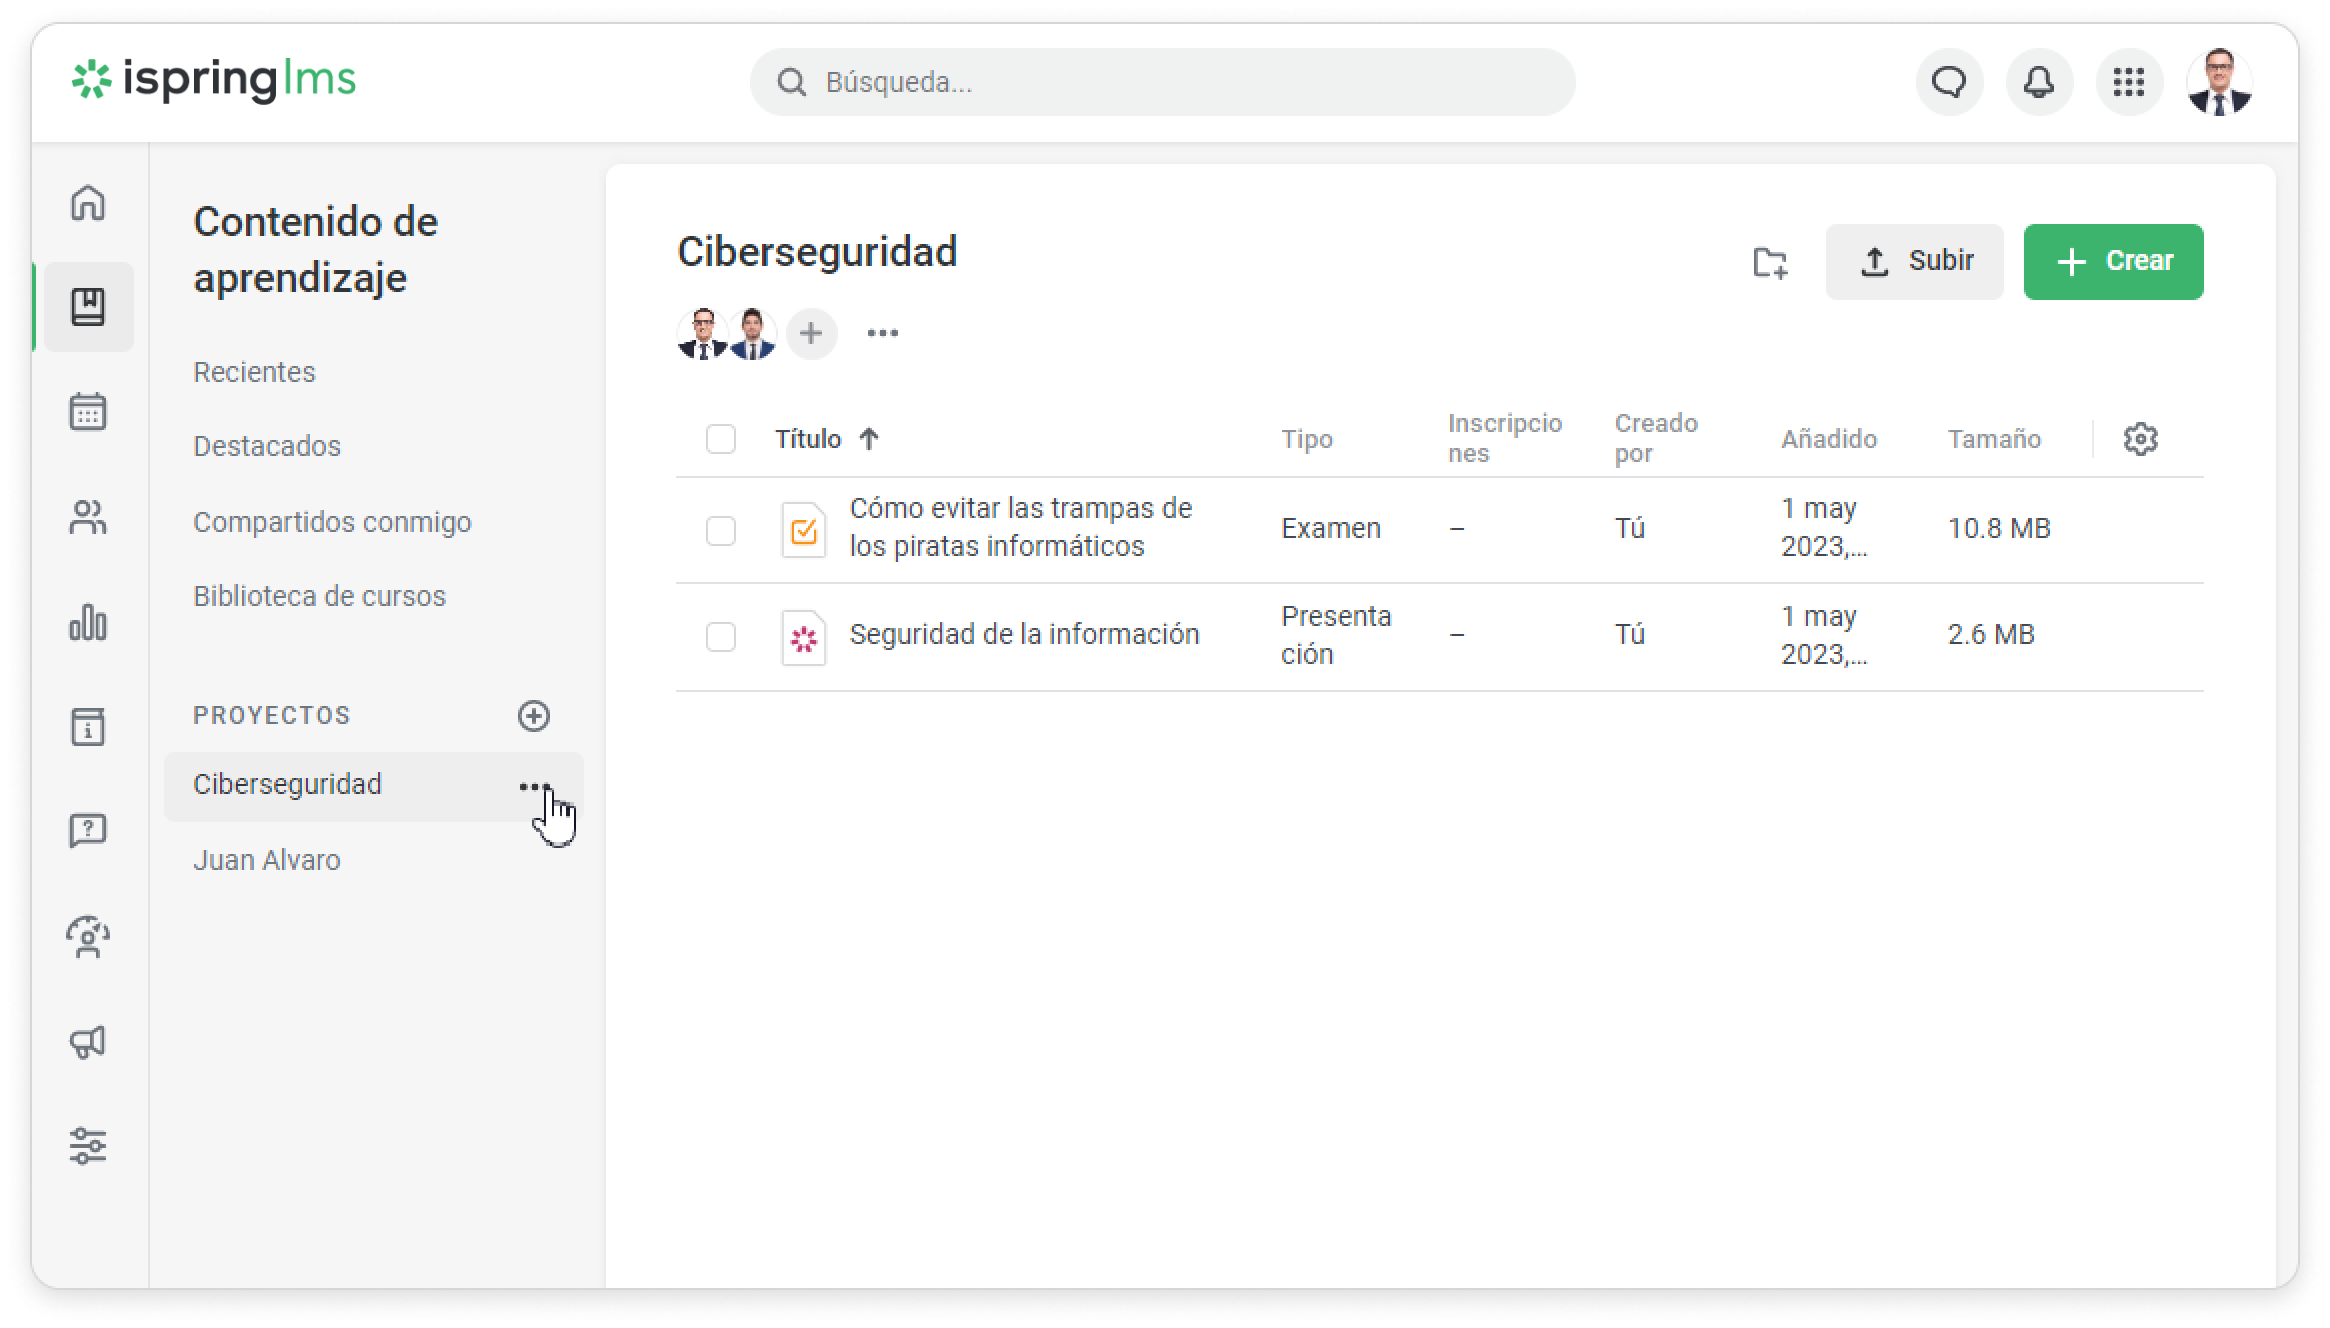
Task: Toggle the select-all checkbox in header
Action: tap(720, 439)
